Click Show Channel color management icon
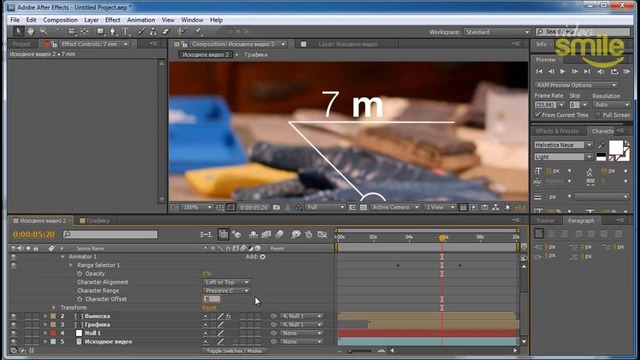The image size is (640, 360). 299,207
